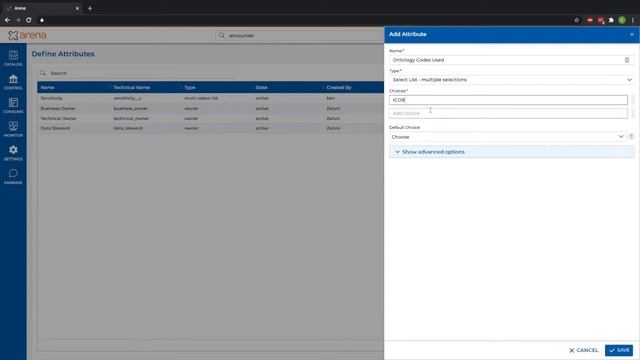This screenshot has width=640, height=360.
Task: View site security lock info
Action: (x=42, y=20)
